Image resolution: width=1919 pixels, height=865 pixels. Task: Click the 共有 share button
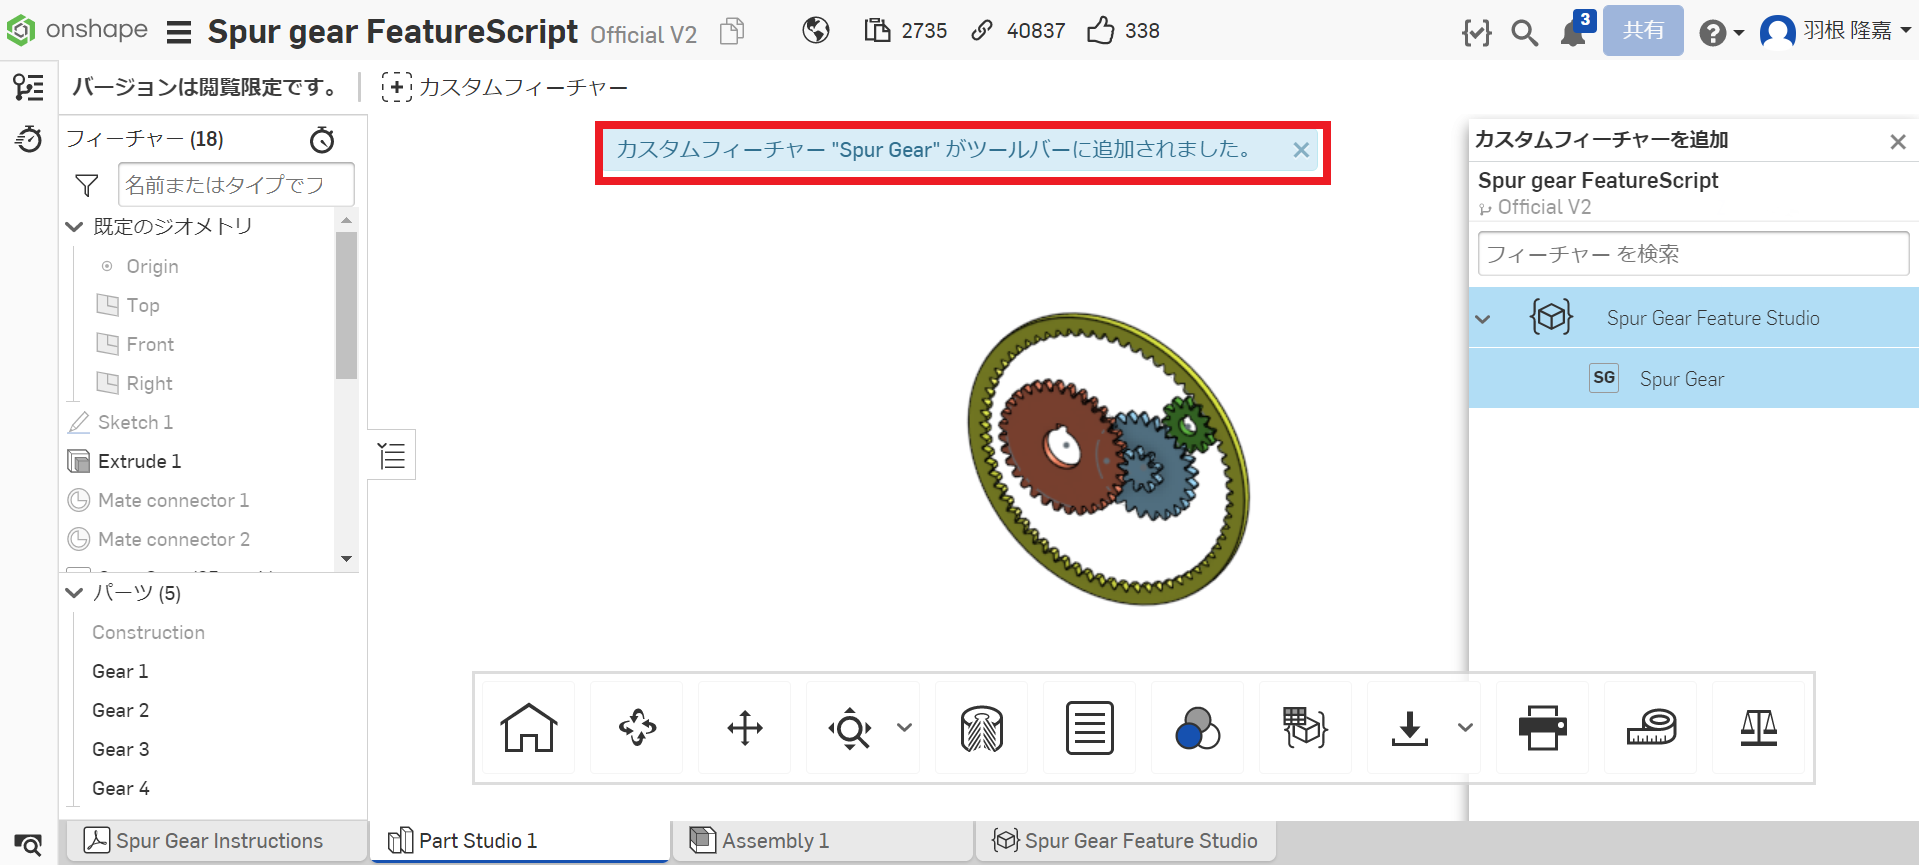click(x=1643, y=30)
